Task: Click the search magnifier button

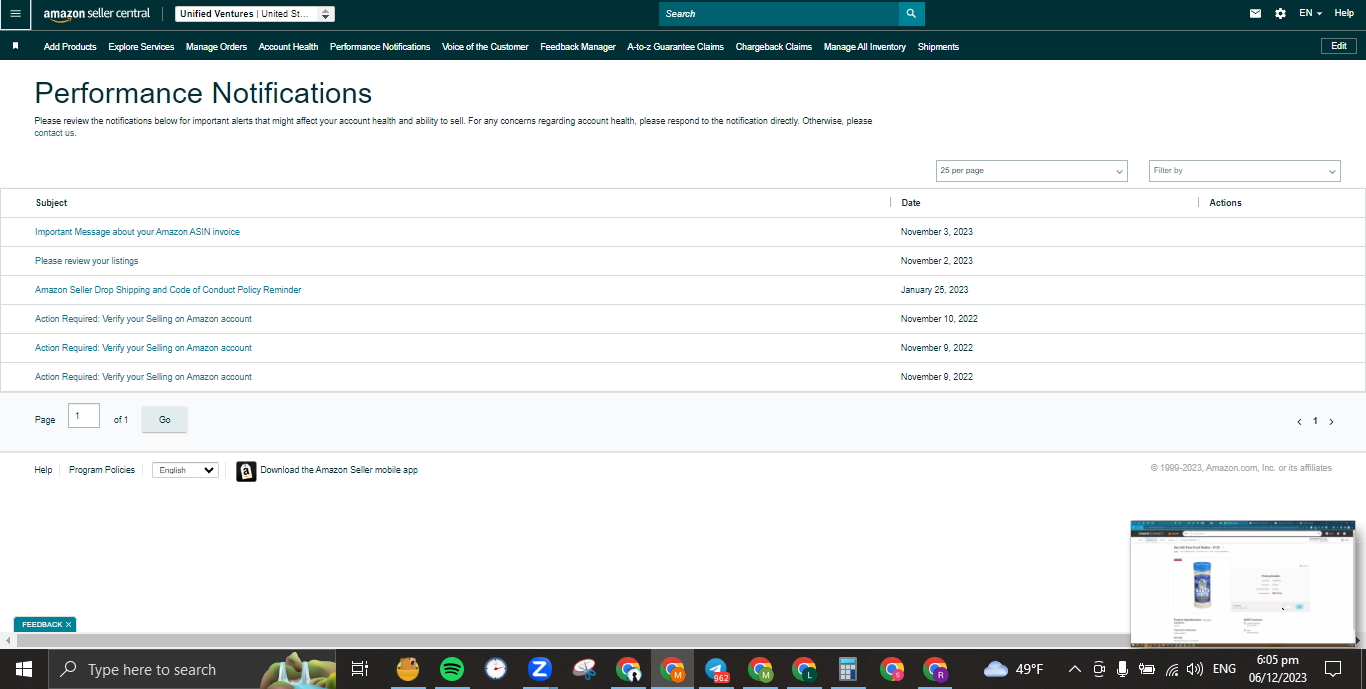Action: click(911, 14)
